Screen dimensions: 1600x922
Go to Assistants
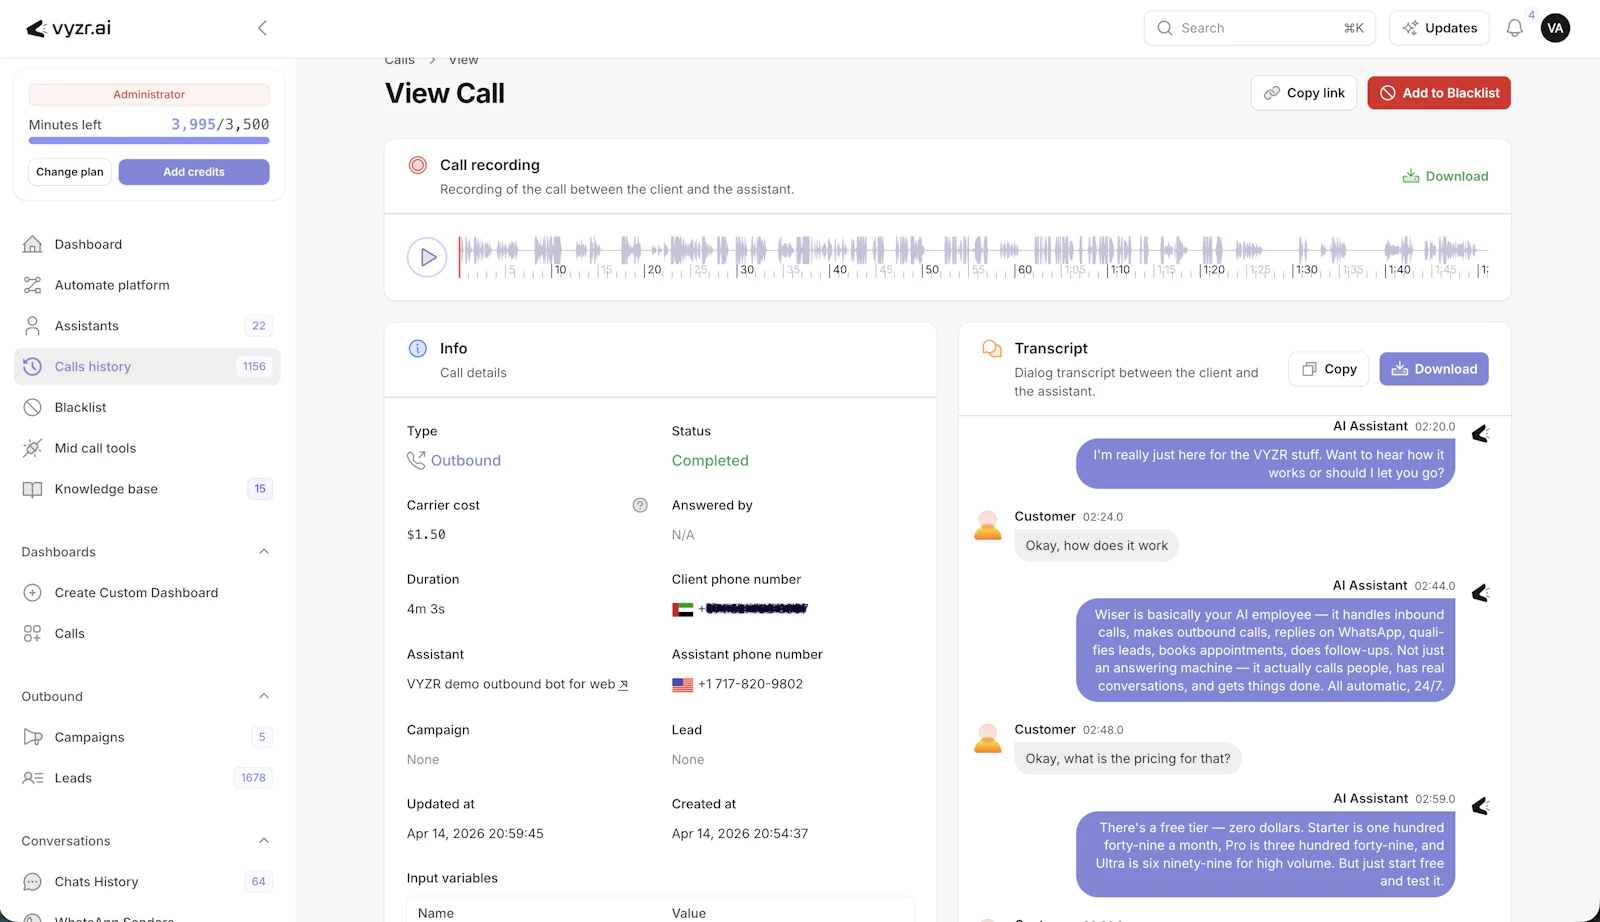click(147, 326)
